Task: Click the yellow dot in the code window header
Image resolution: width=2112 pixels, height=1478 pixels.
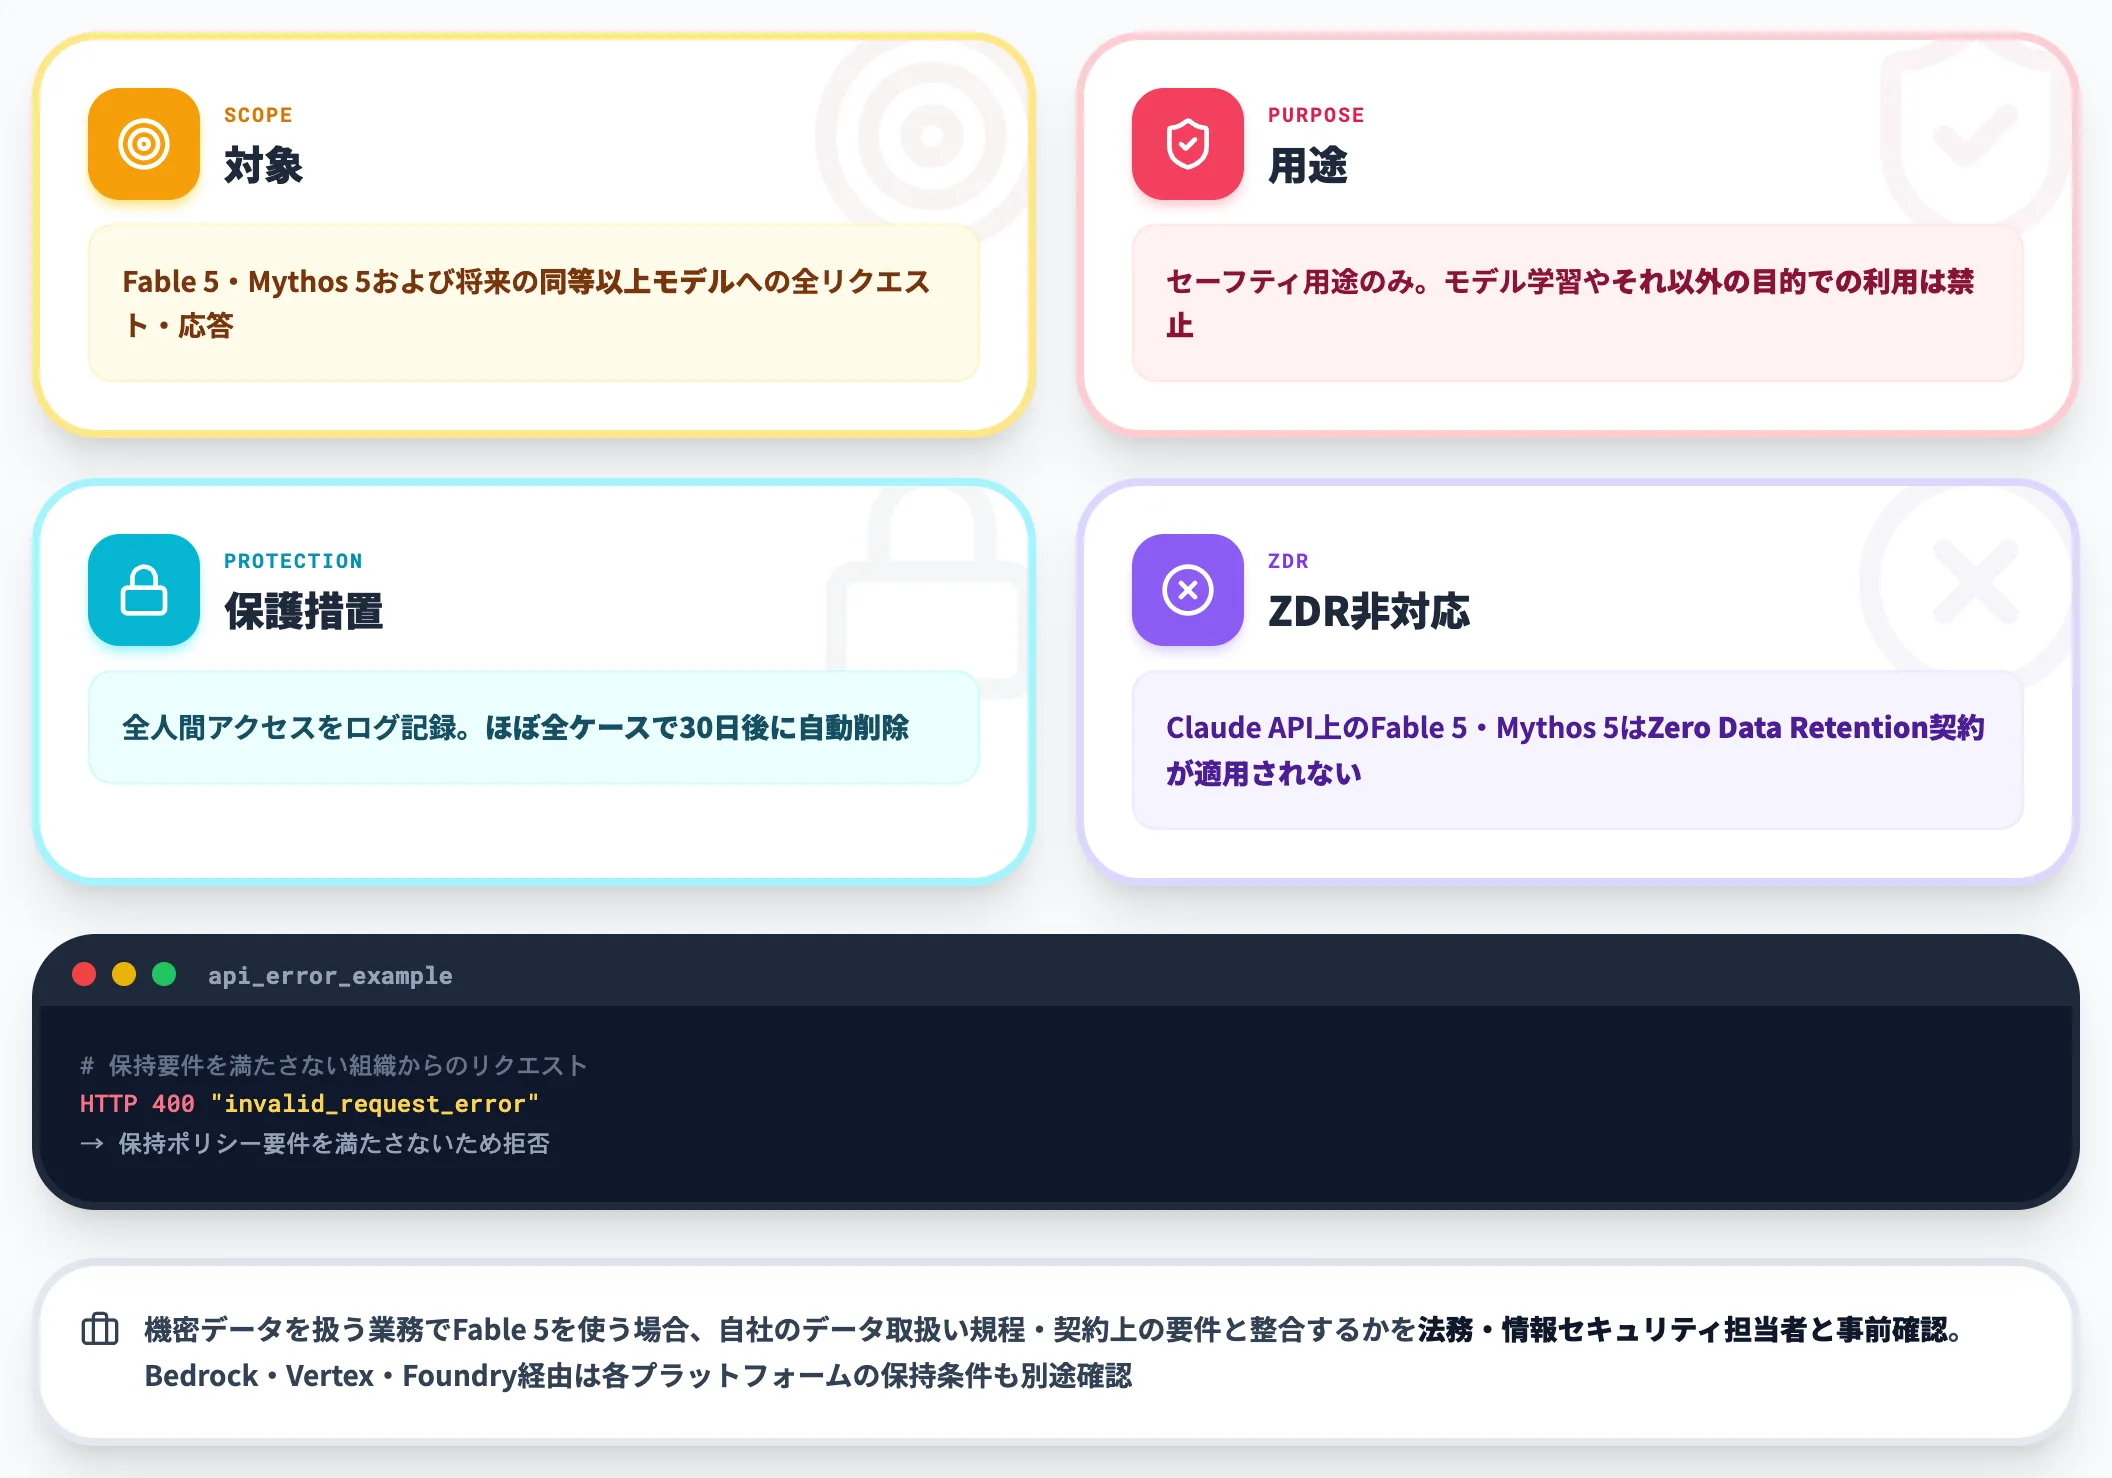Action: [x=124, y=974]
